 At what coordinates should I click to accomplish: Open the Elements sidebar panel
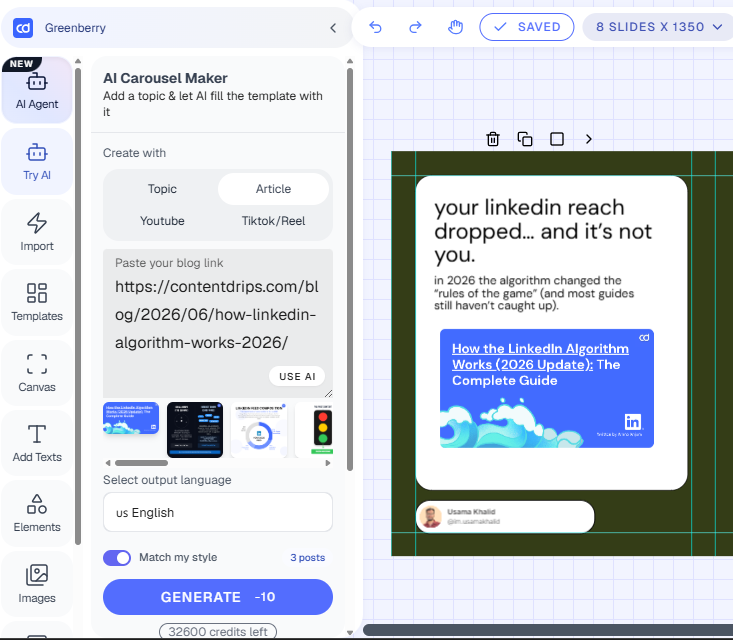click(37, 513)
